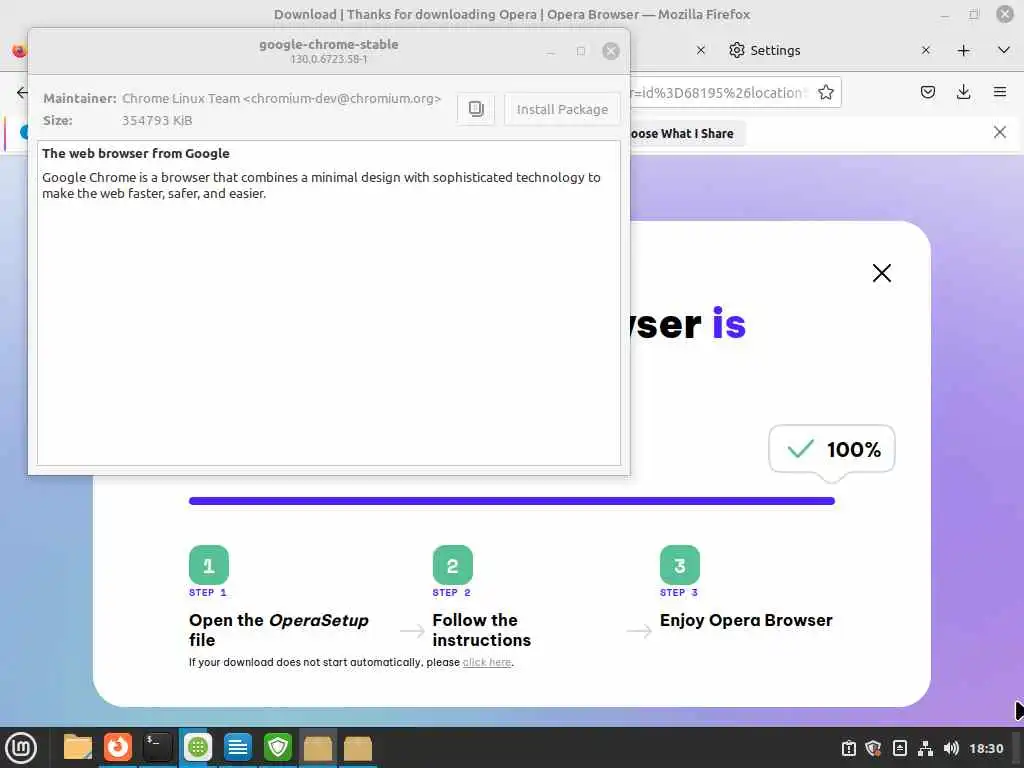Screen dimensions: 1024x768
Task: Click the Step 1 numbered green icon
Action: pyautogui.click(x=208, y=565)
